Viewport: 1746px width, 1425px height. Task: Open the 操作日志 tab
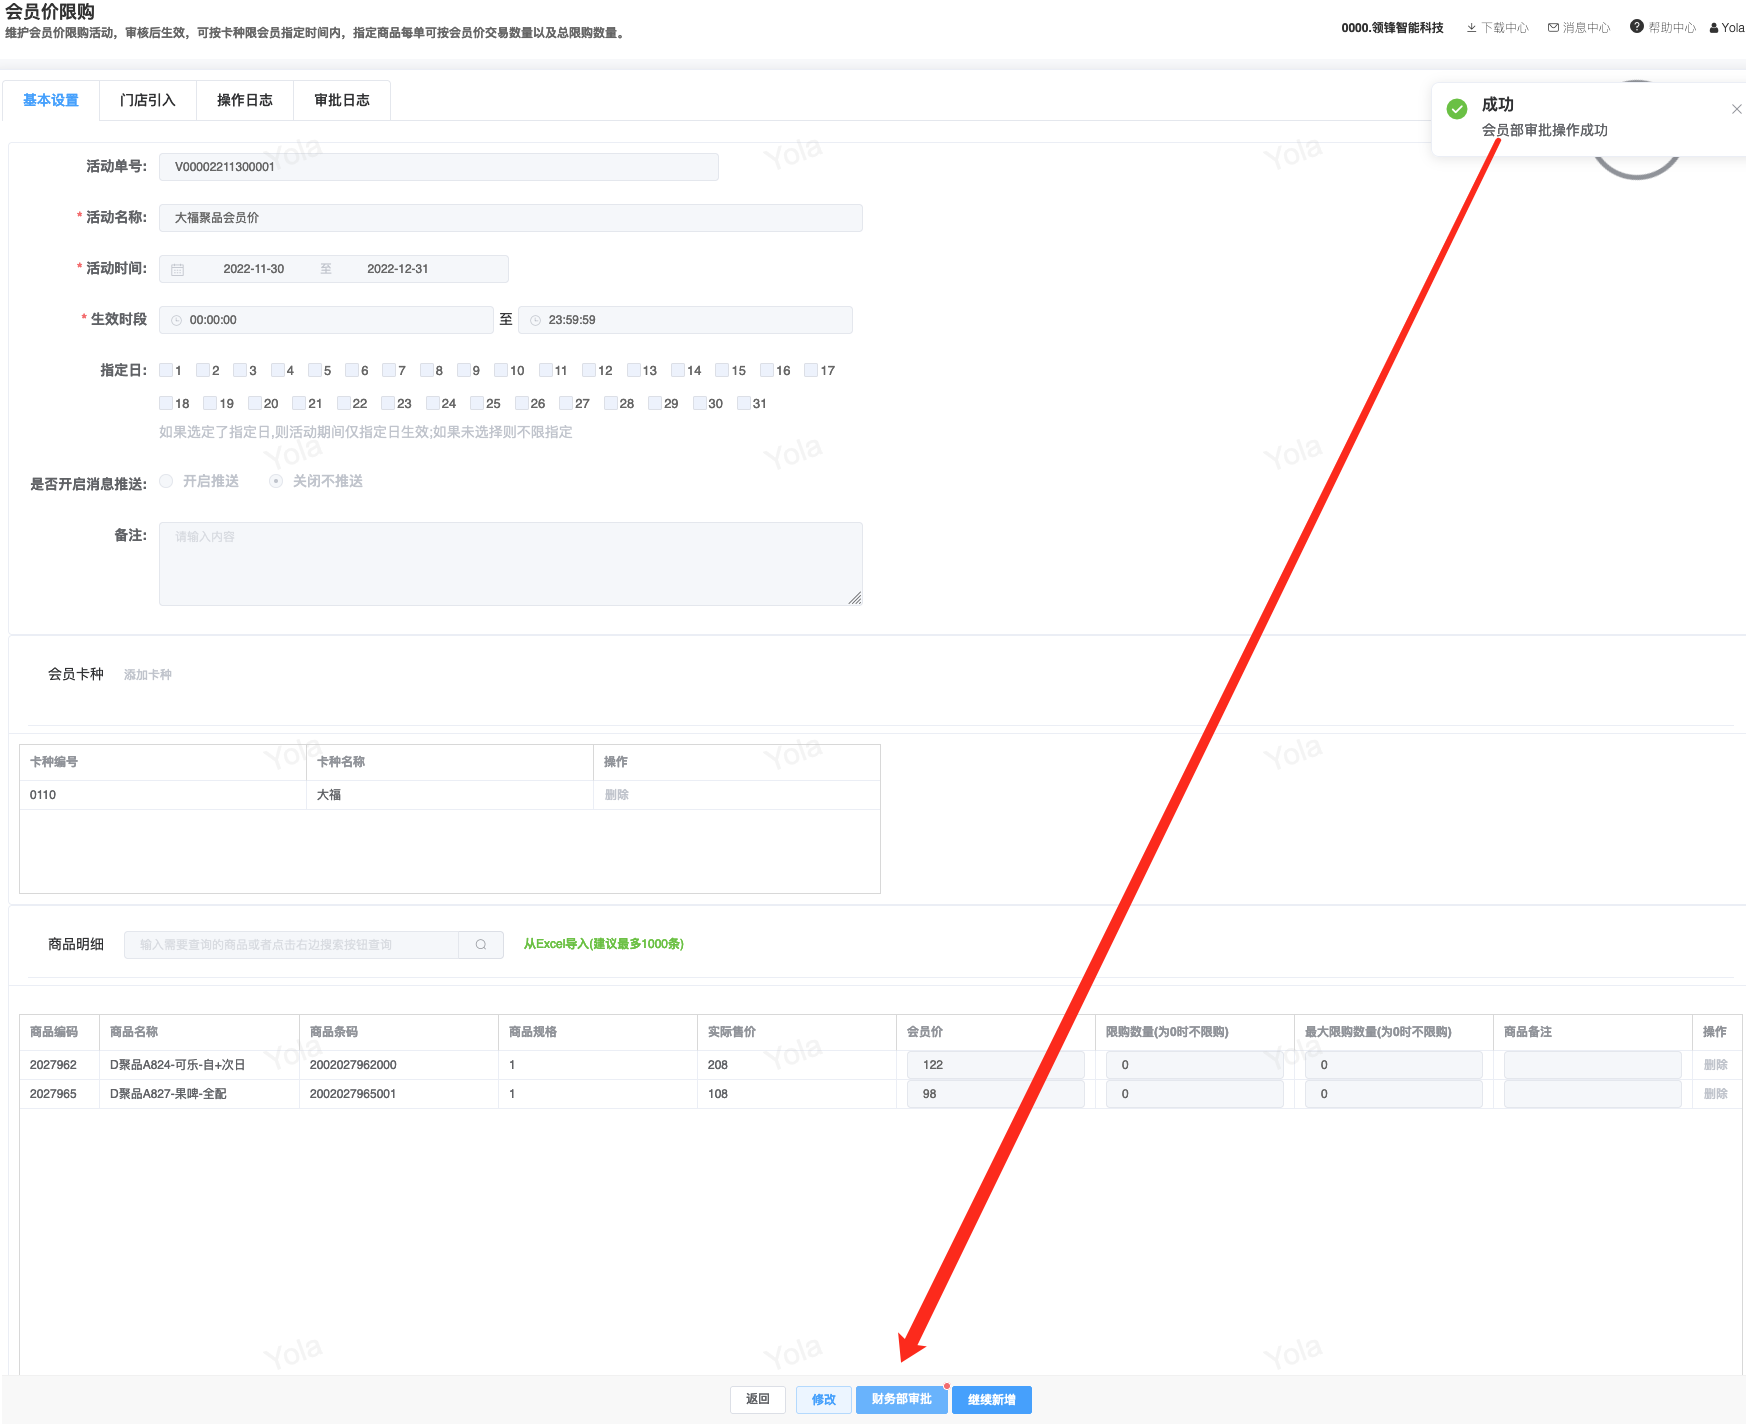click(245, 100)
